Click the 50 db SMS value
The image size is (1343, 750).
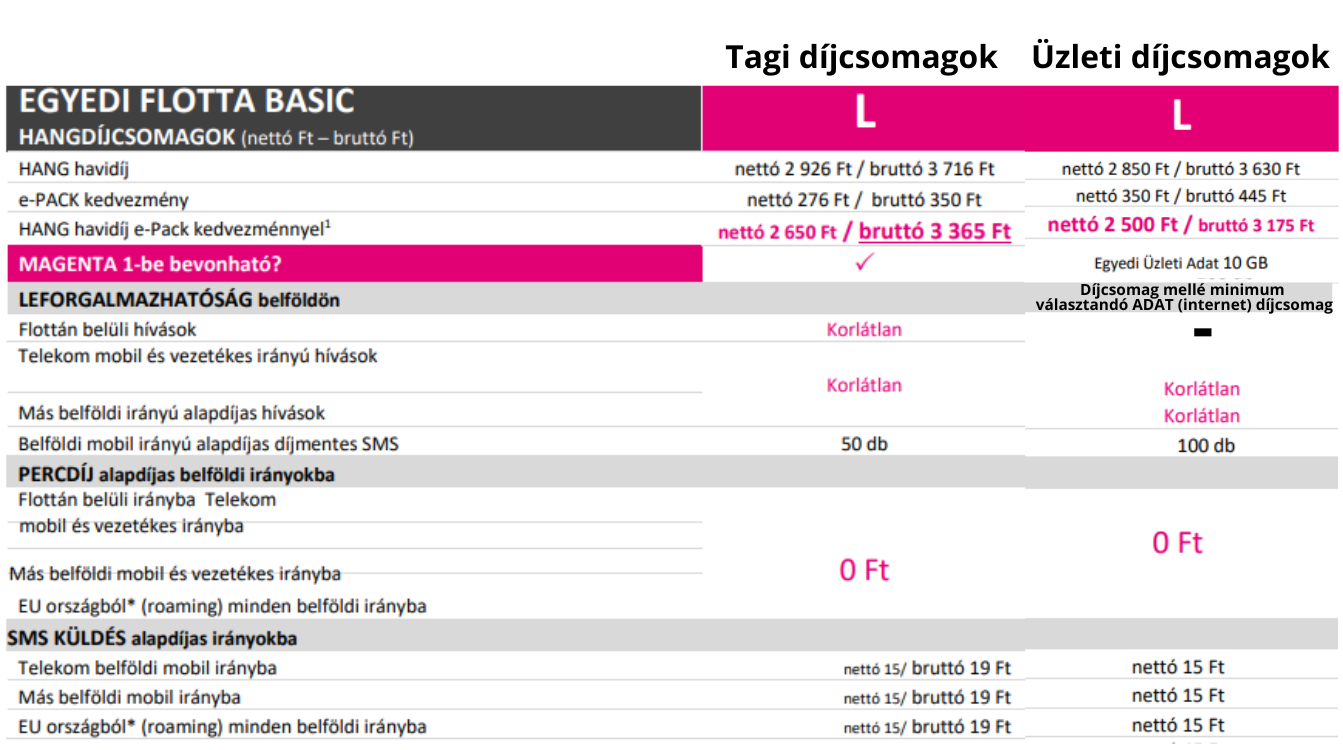[x=864, y=444]
